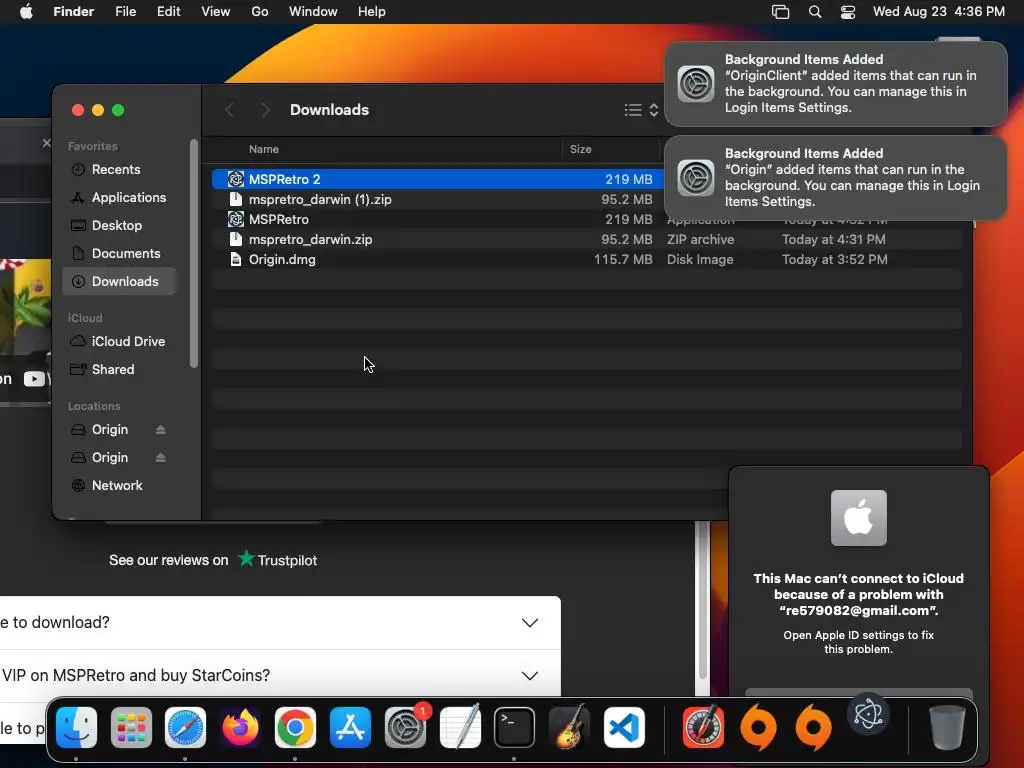Click the YouTube icon in the browser window
The height and width of the screenshot is (768, 1024).
pyautogui.click(x=35, y=379)
